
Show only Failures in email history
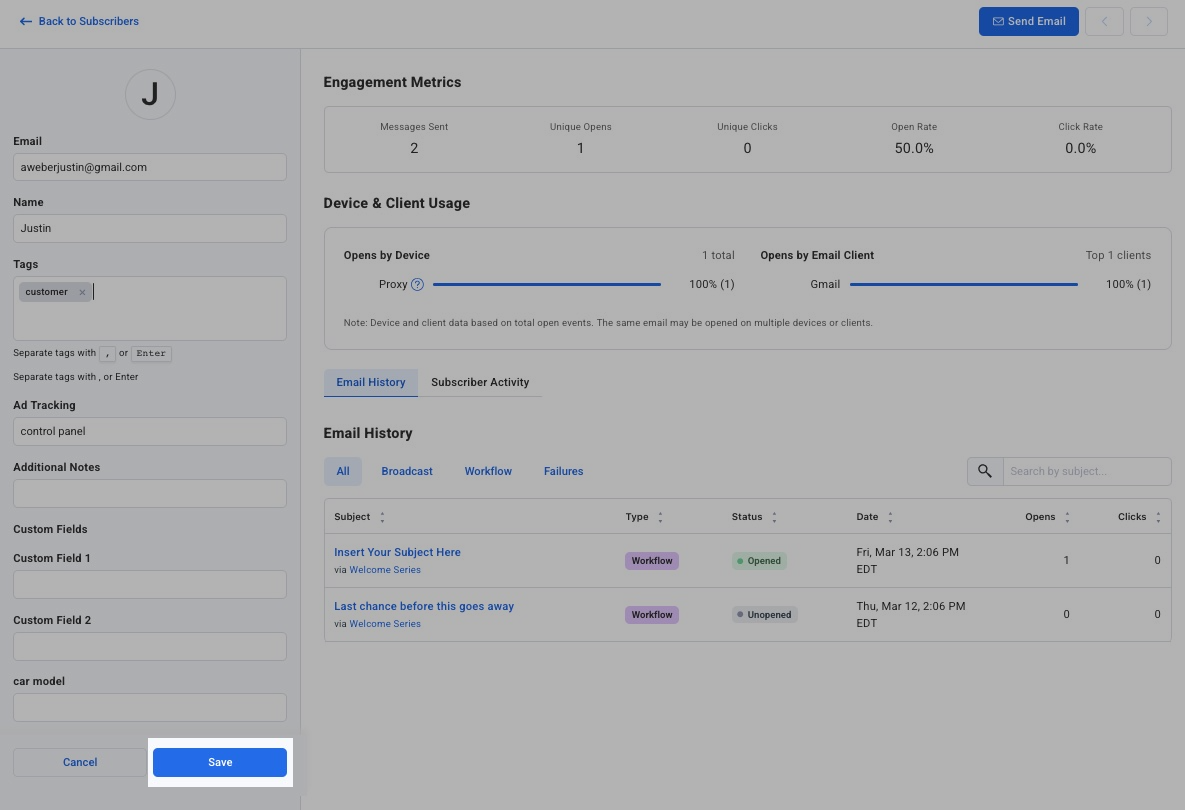(x=563, y=471)
